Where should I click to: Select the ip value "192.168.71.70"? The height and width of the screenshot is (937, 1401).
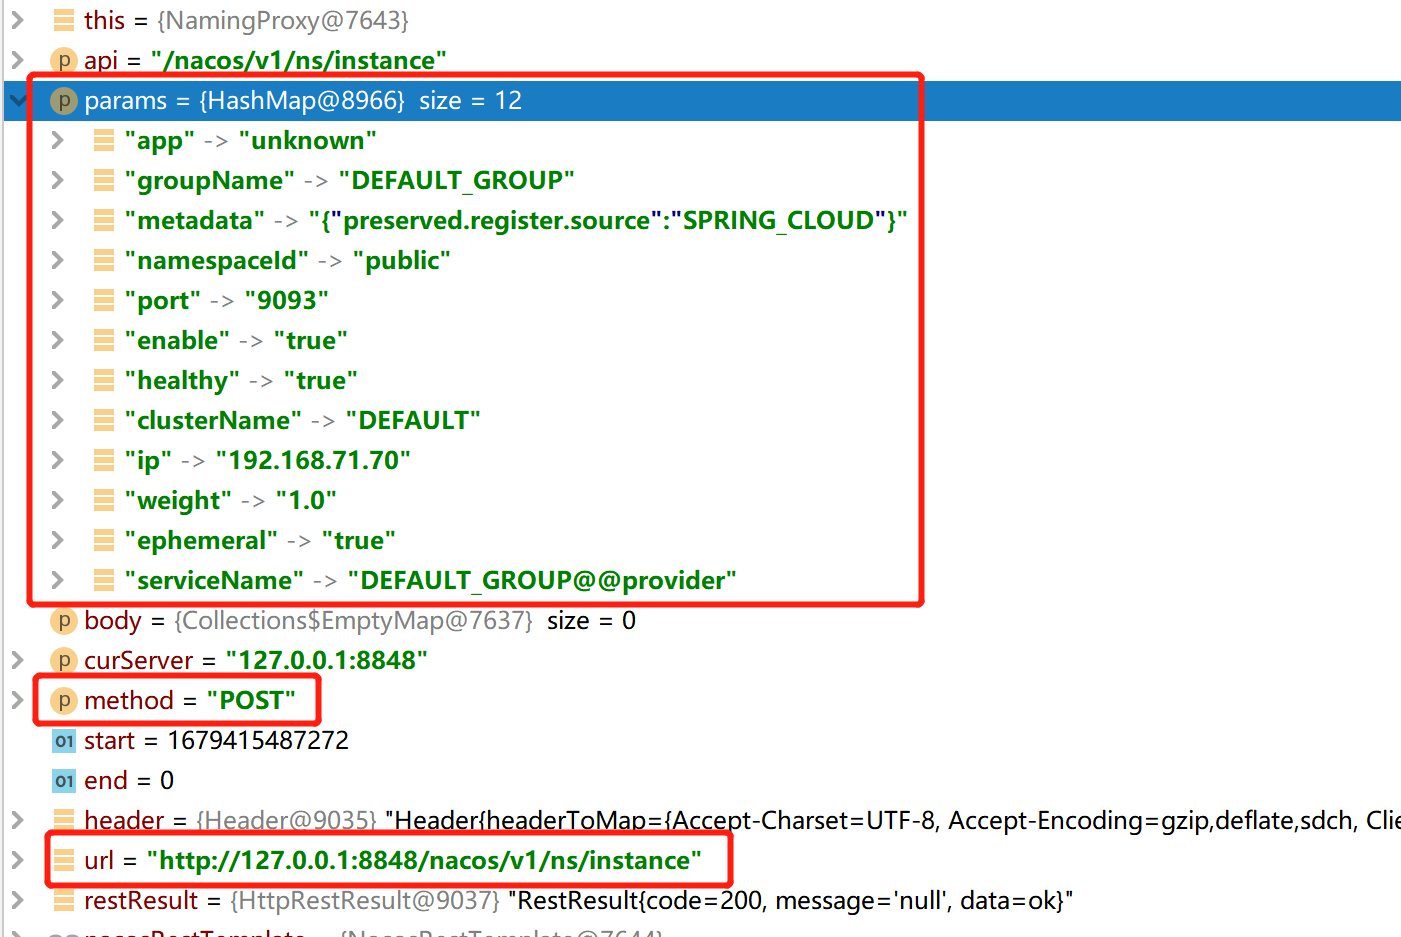pyautogui.click(x=313, y=461)
